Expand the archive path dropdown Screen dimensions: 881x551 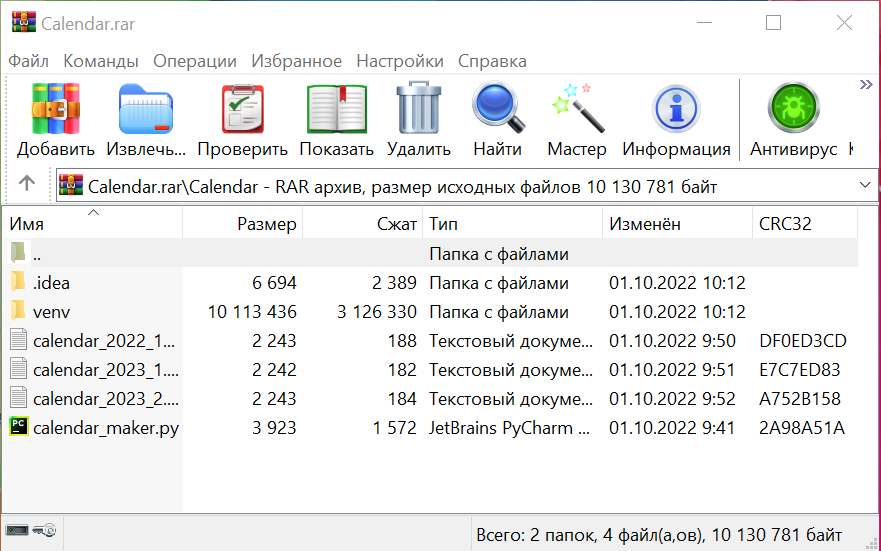[864, 185]
